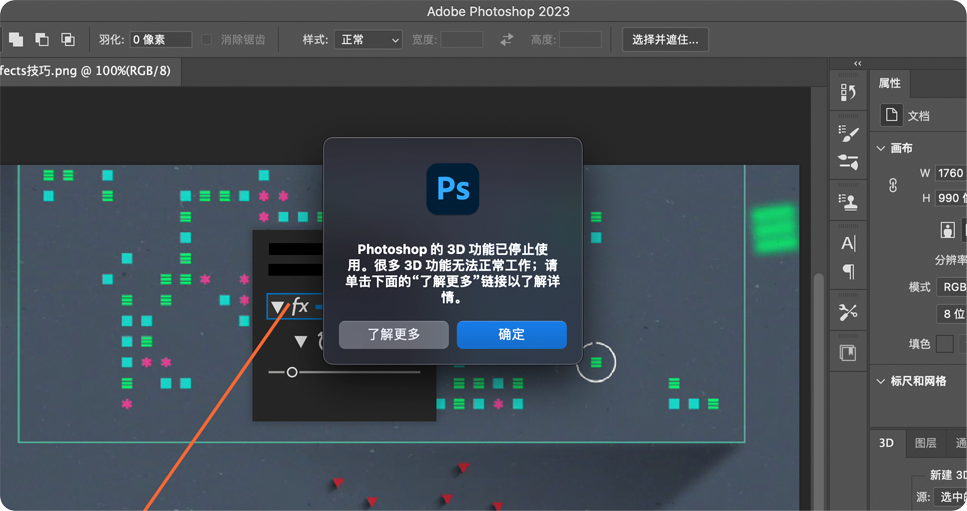Screen dimensions: 967x511
Task: Open the Paragraph panel icon
Action: click(849, 271)
